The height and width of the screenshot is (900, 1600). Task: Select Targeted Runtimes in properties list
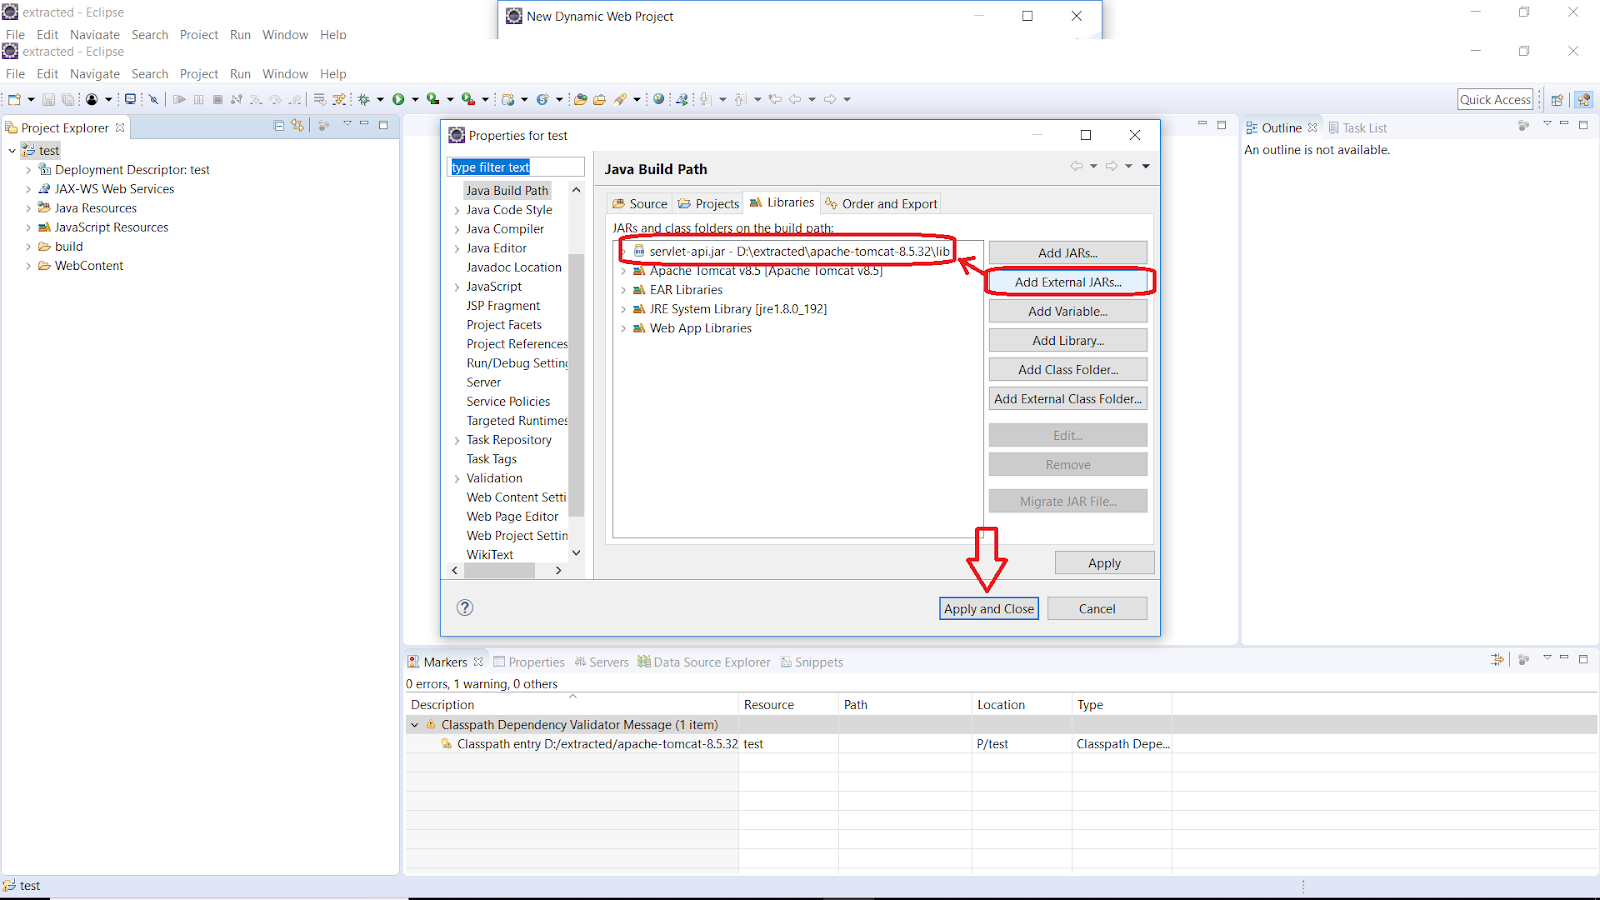[x=517, y=421]
